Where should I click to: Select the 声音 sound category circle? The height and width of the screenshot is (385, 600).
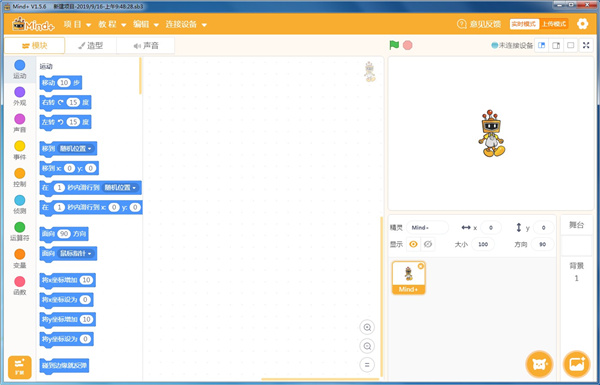click(x=20, y=119)
